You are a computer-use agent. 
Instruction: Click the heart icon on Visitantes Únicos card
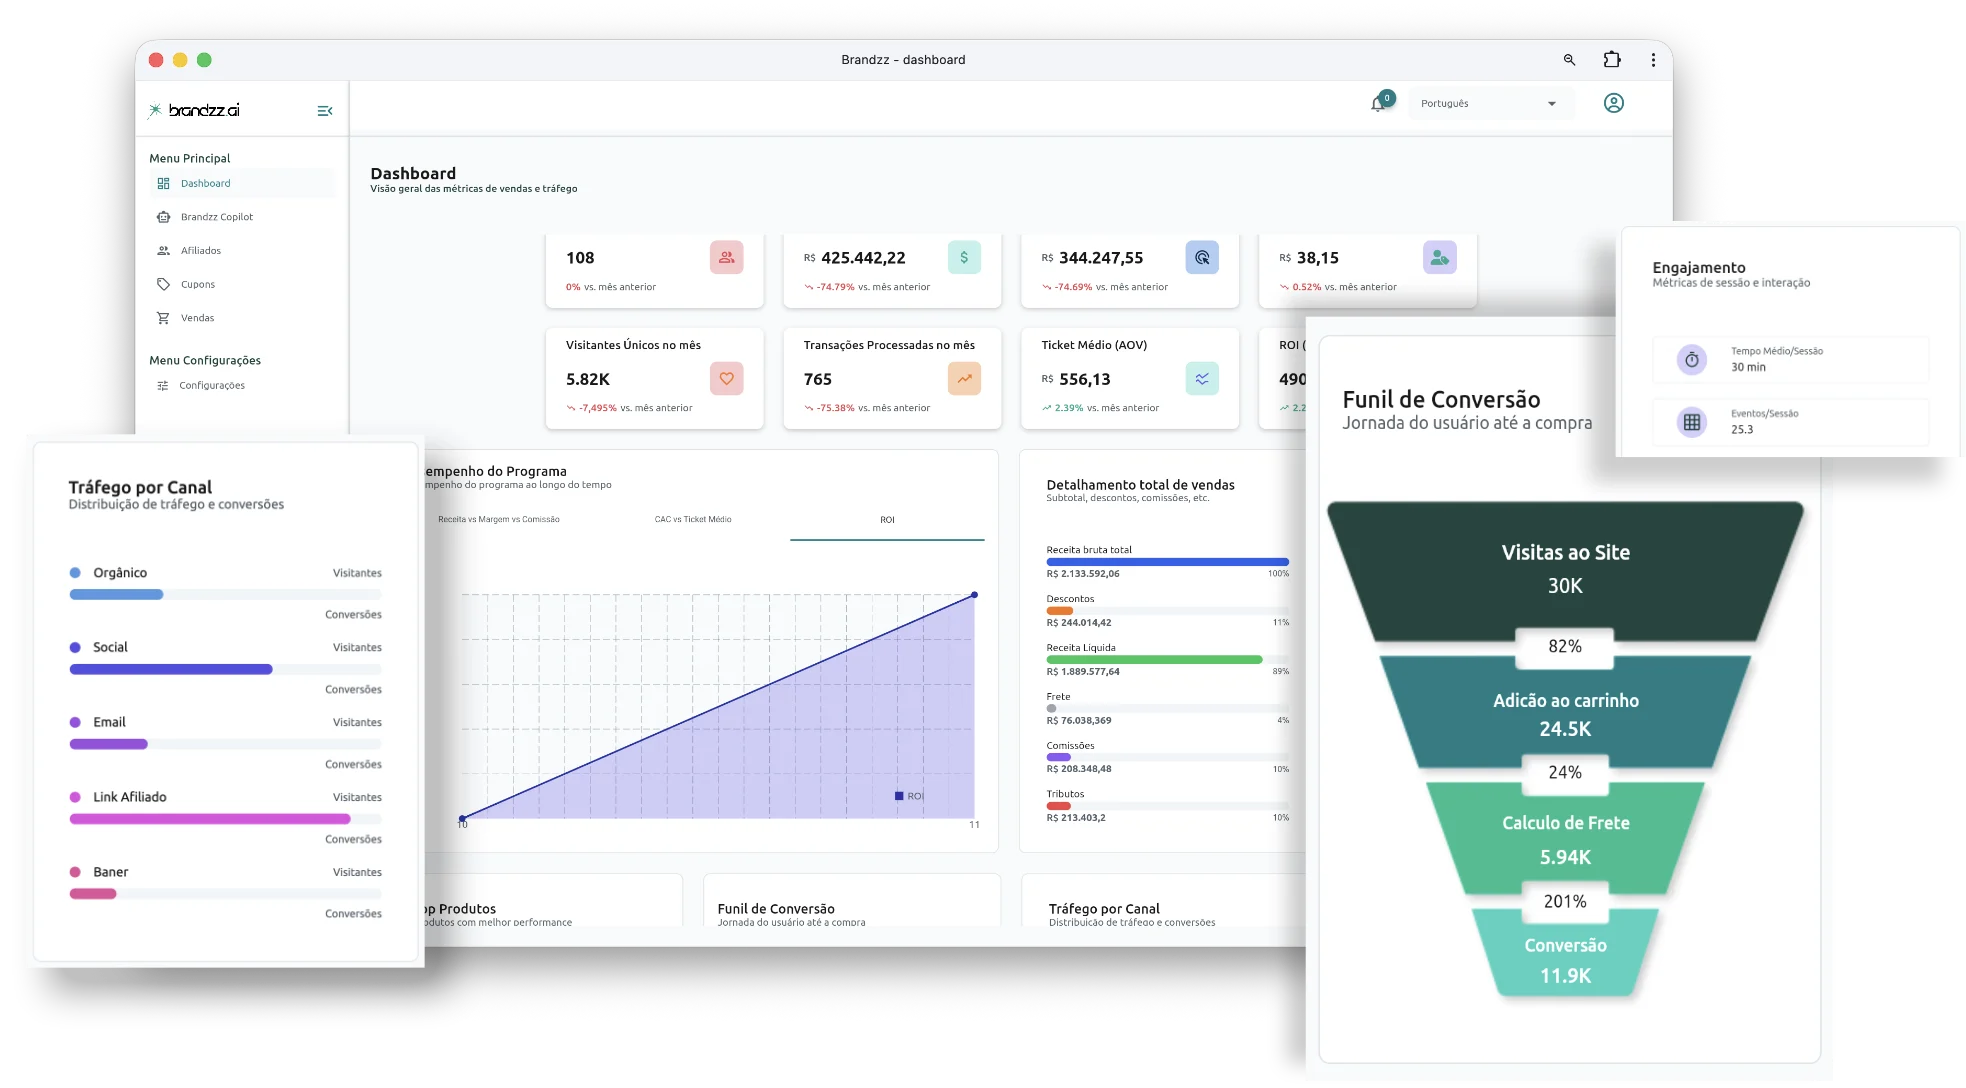coord(727,379)
